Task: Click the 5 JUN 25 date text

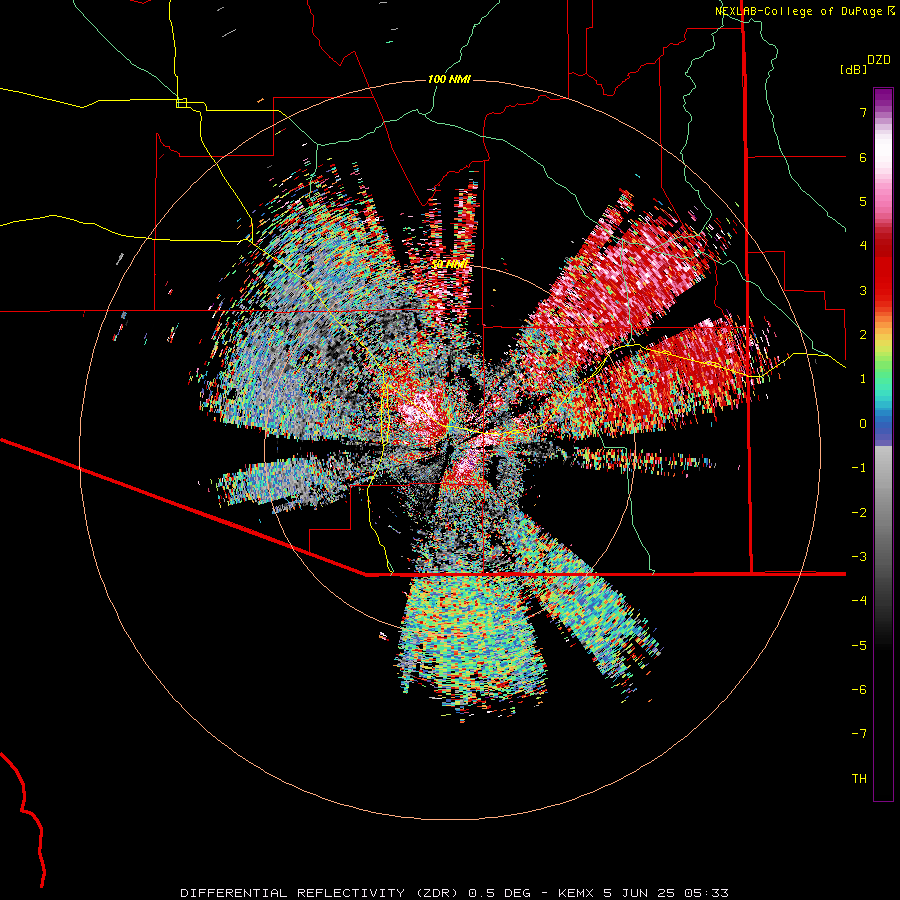Action: point(639,893)
